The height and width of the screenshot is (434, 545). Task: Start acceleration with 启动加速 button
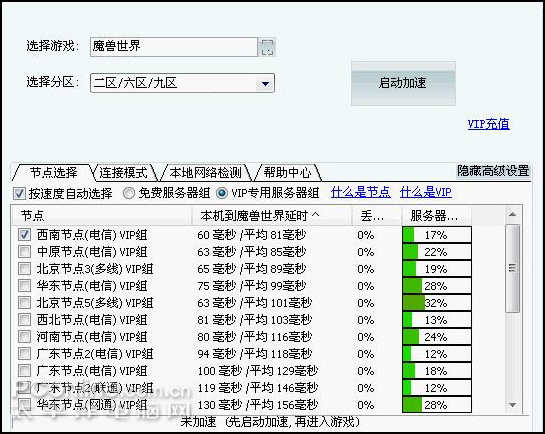coord(403,83)
